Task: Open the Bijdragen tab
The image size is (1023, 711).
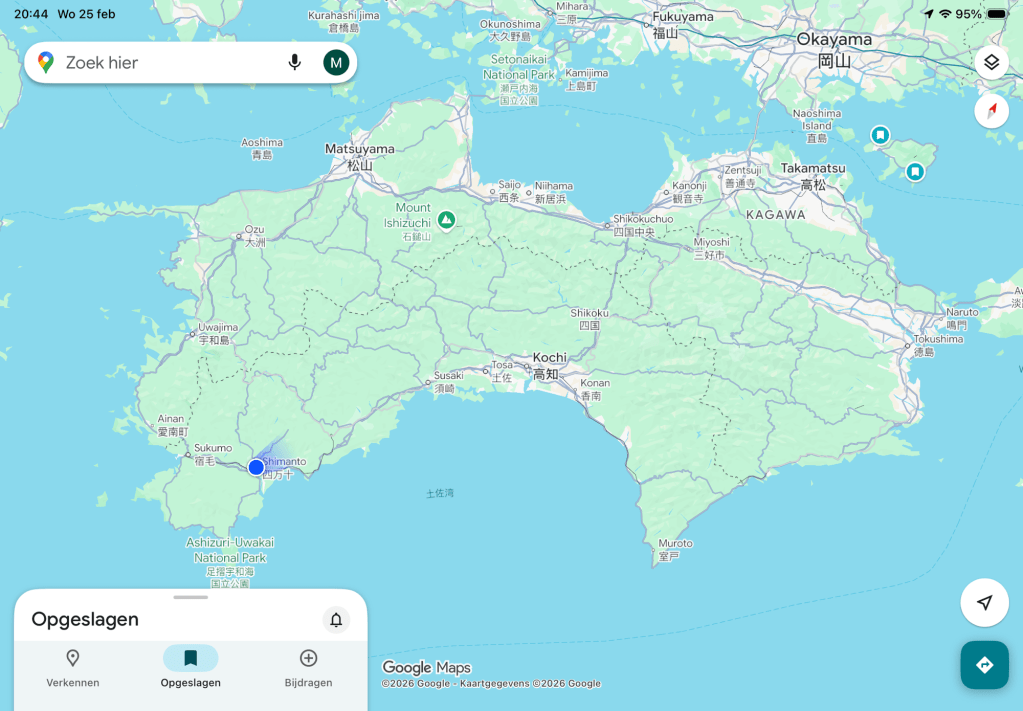Action: 308,668
